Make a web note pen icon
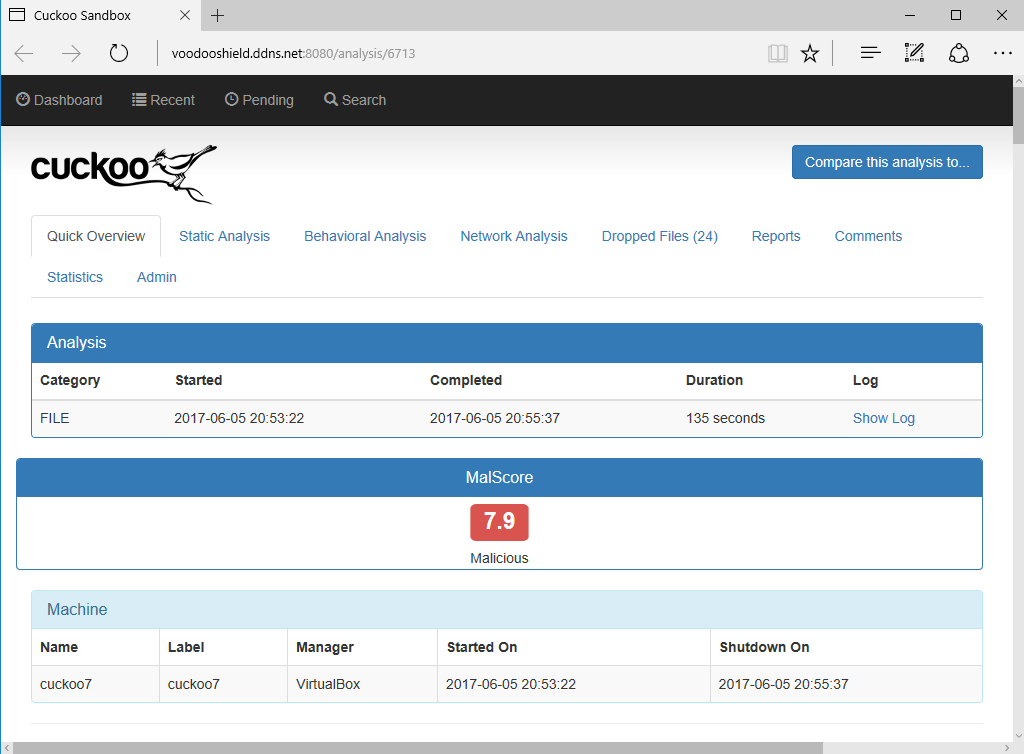1024x754 pixels. pos(914,53)
